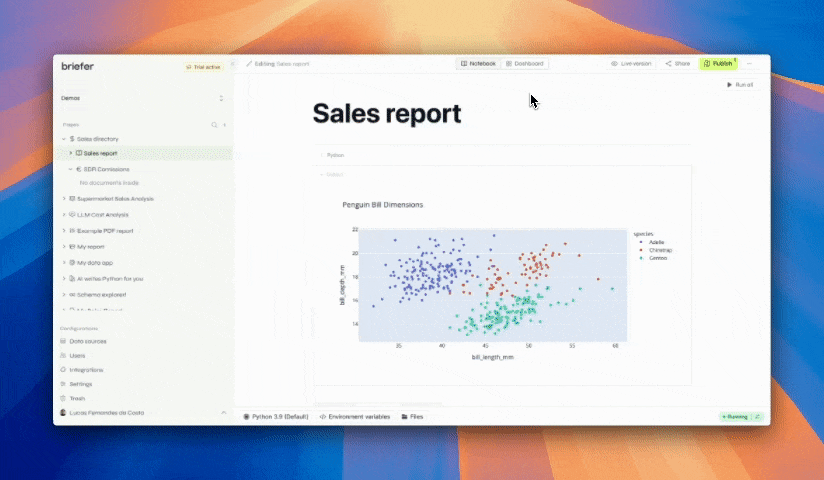This screenshot has height=480, width=824.
Task: Click the green Publish button
Action: pyautogui.click(x=718, y=64)
